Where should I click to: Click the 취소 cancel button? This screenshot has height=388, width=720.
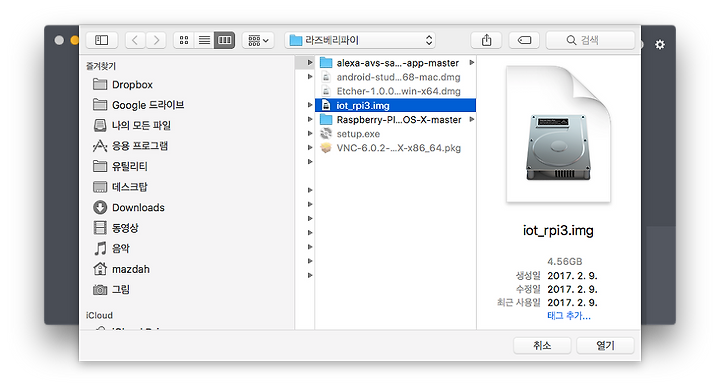coord(542,346)
